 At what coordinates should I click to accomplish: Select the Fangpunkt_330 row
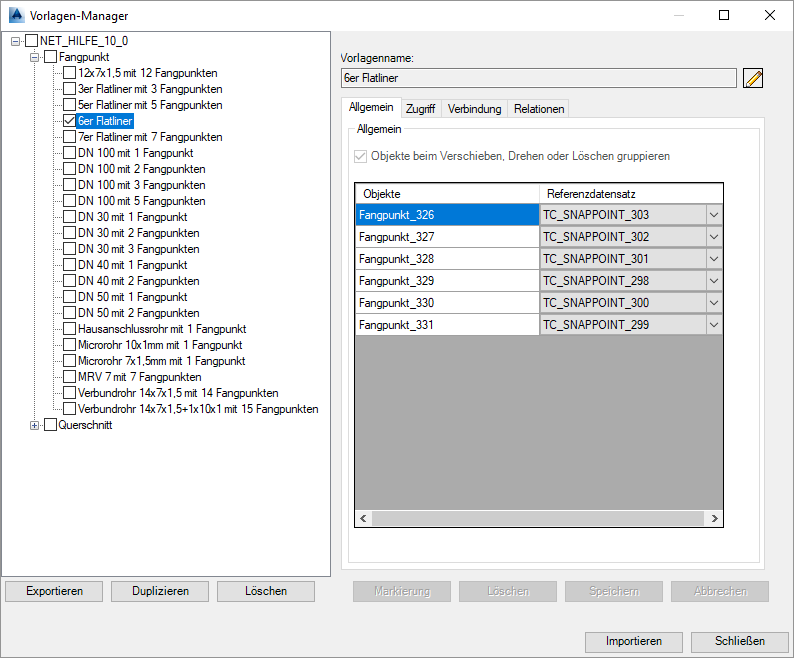(x=448, y=303)
